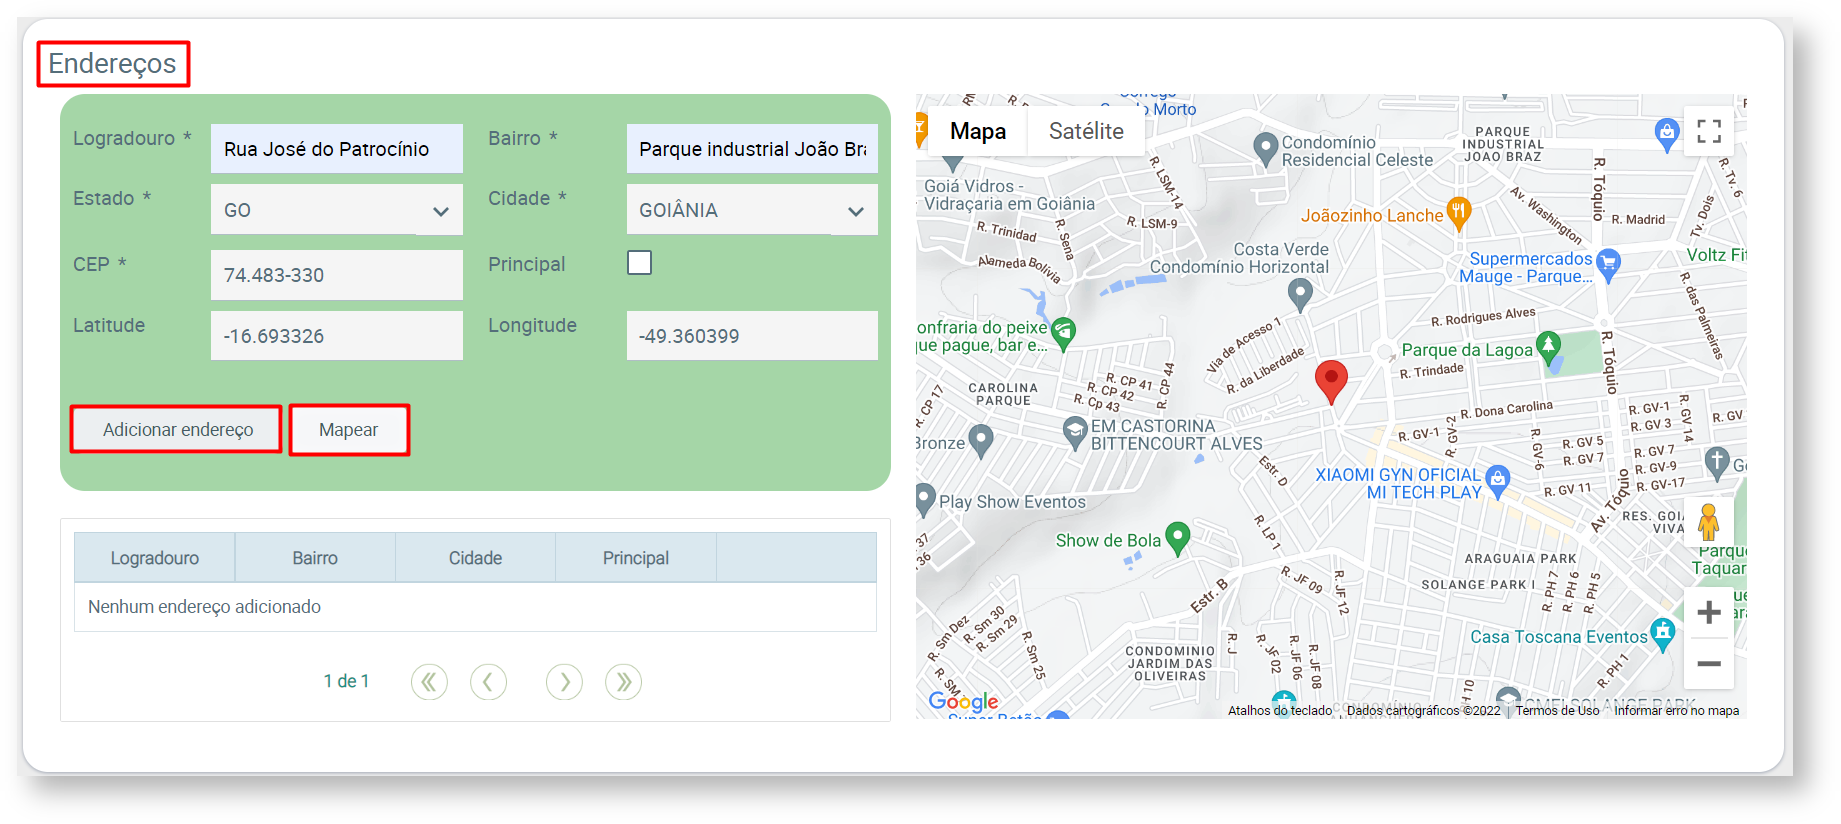This screenshot has height=824, width=1841.
Task: Switch map to Mapa view
Action: pos(978,131)
